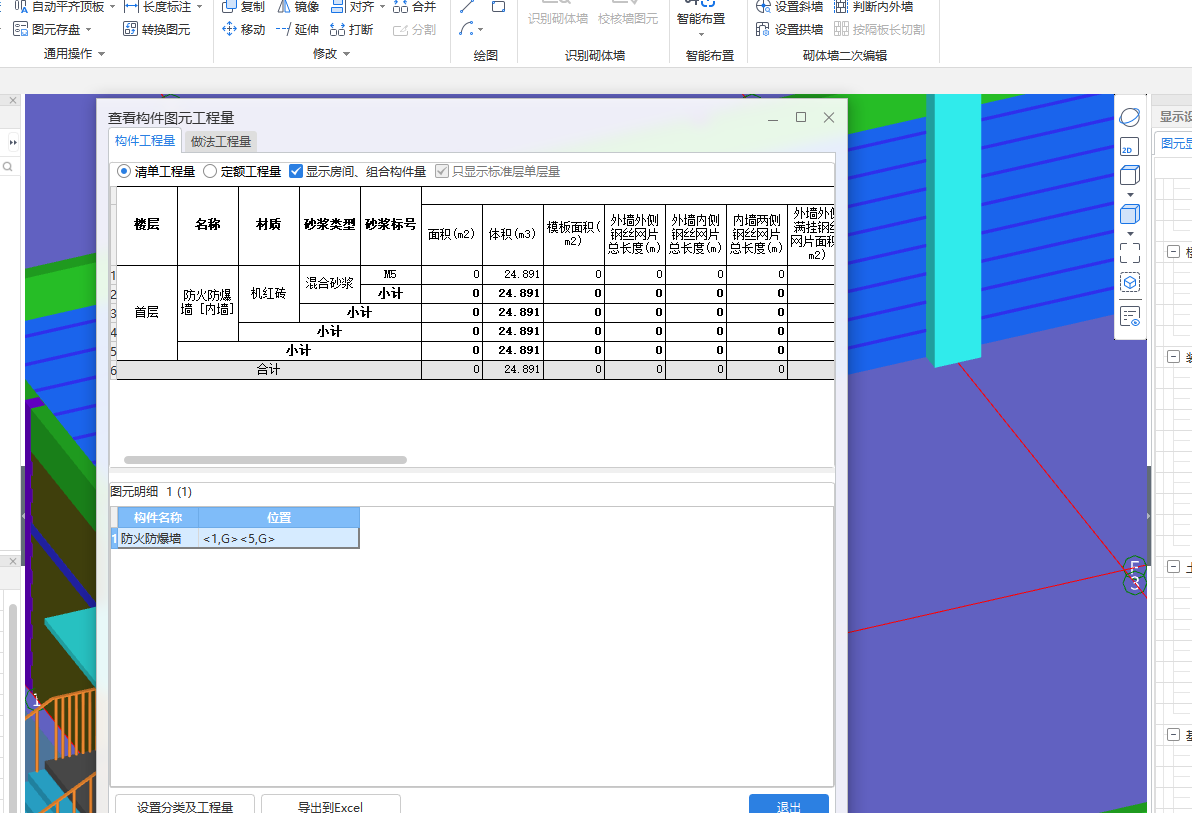Click the 退出 button
Screen dimensions: 1192x813
788,805
